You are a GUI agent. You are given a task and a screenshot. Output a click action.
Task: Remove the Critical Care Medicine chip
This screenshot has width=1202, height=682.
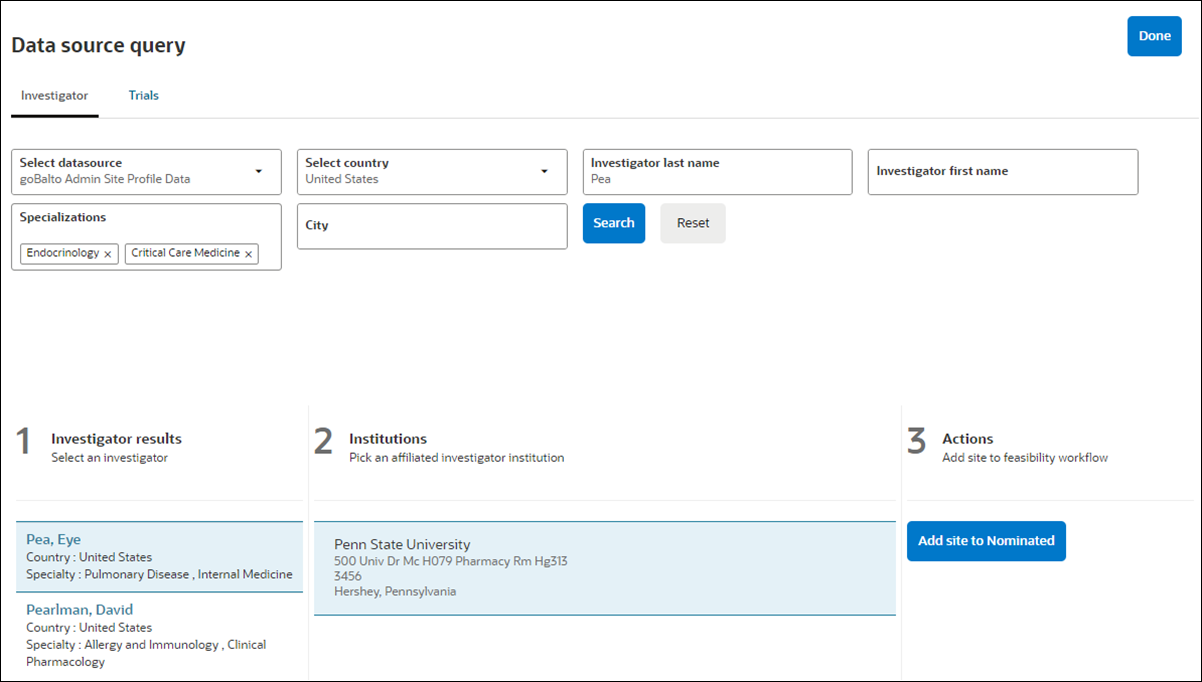pos(249,254)
